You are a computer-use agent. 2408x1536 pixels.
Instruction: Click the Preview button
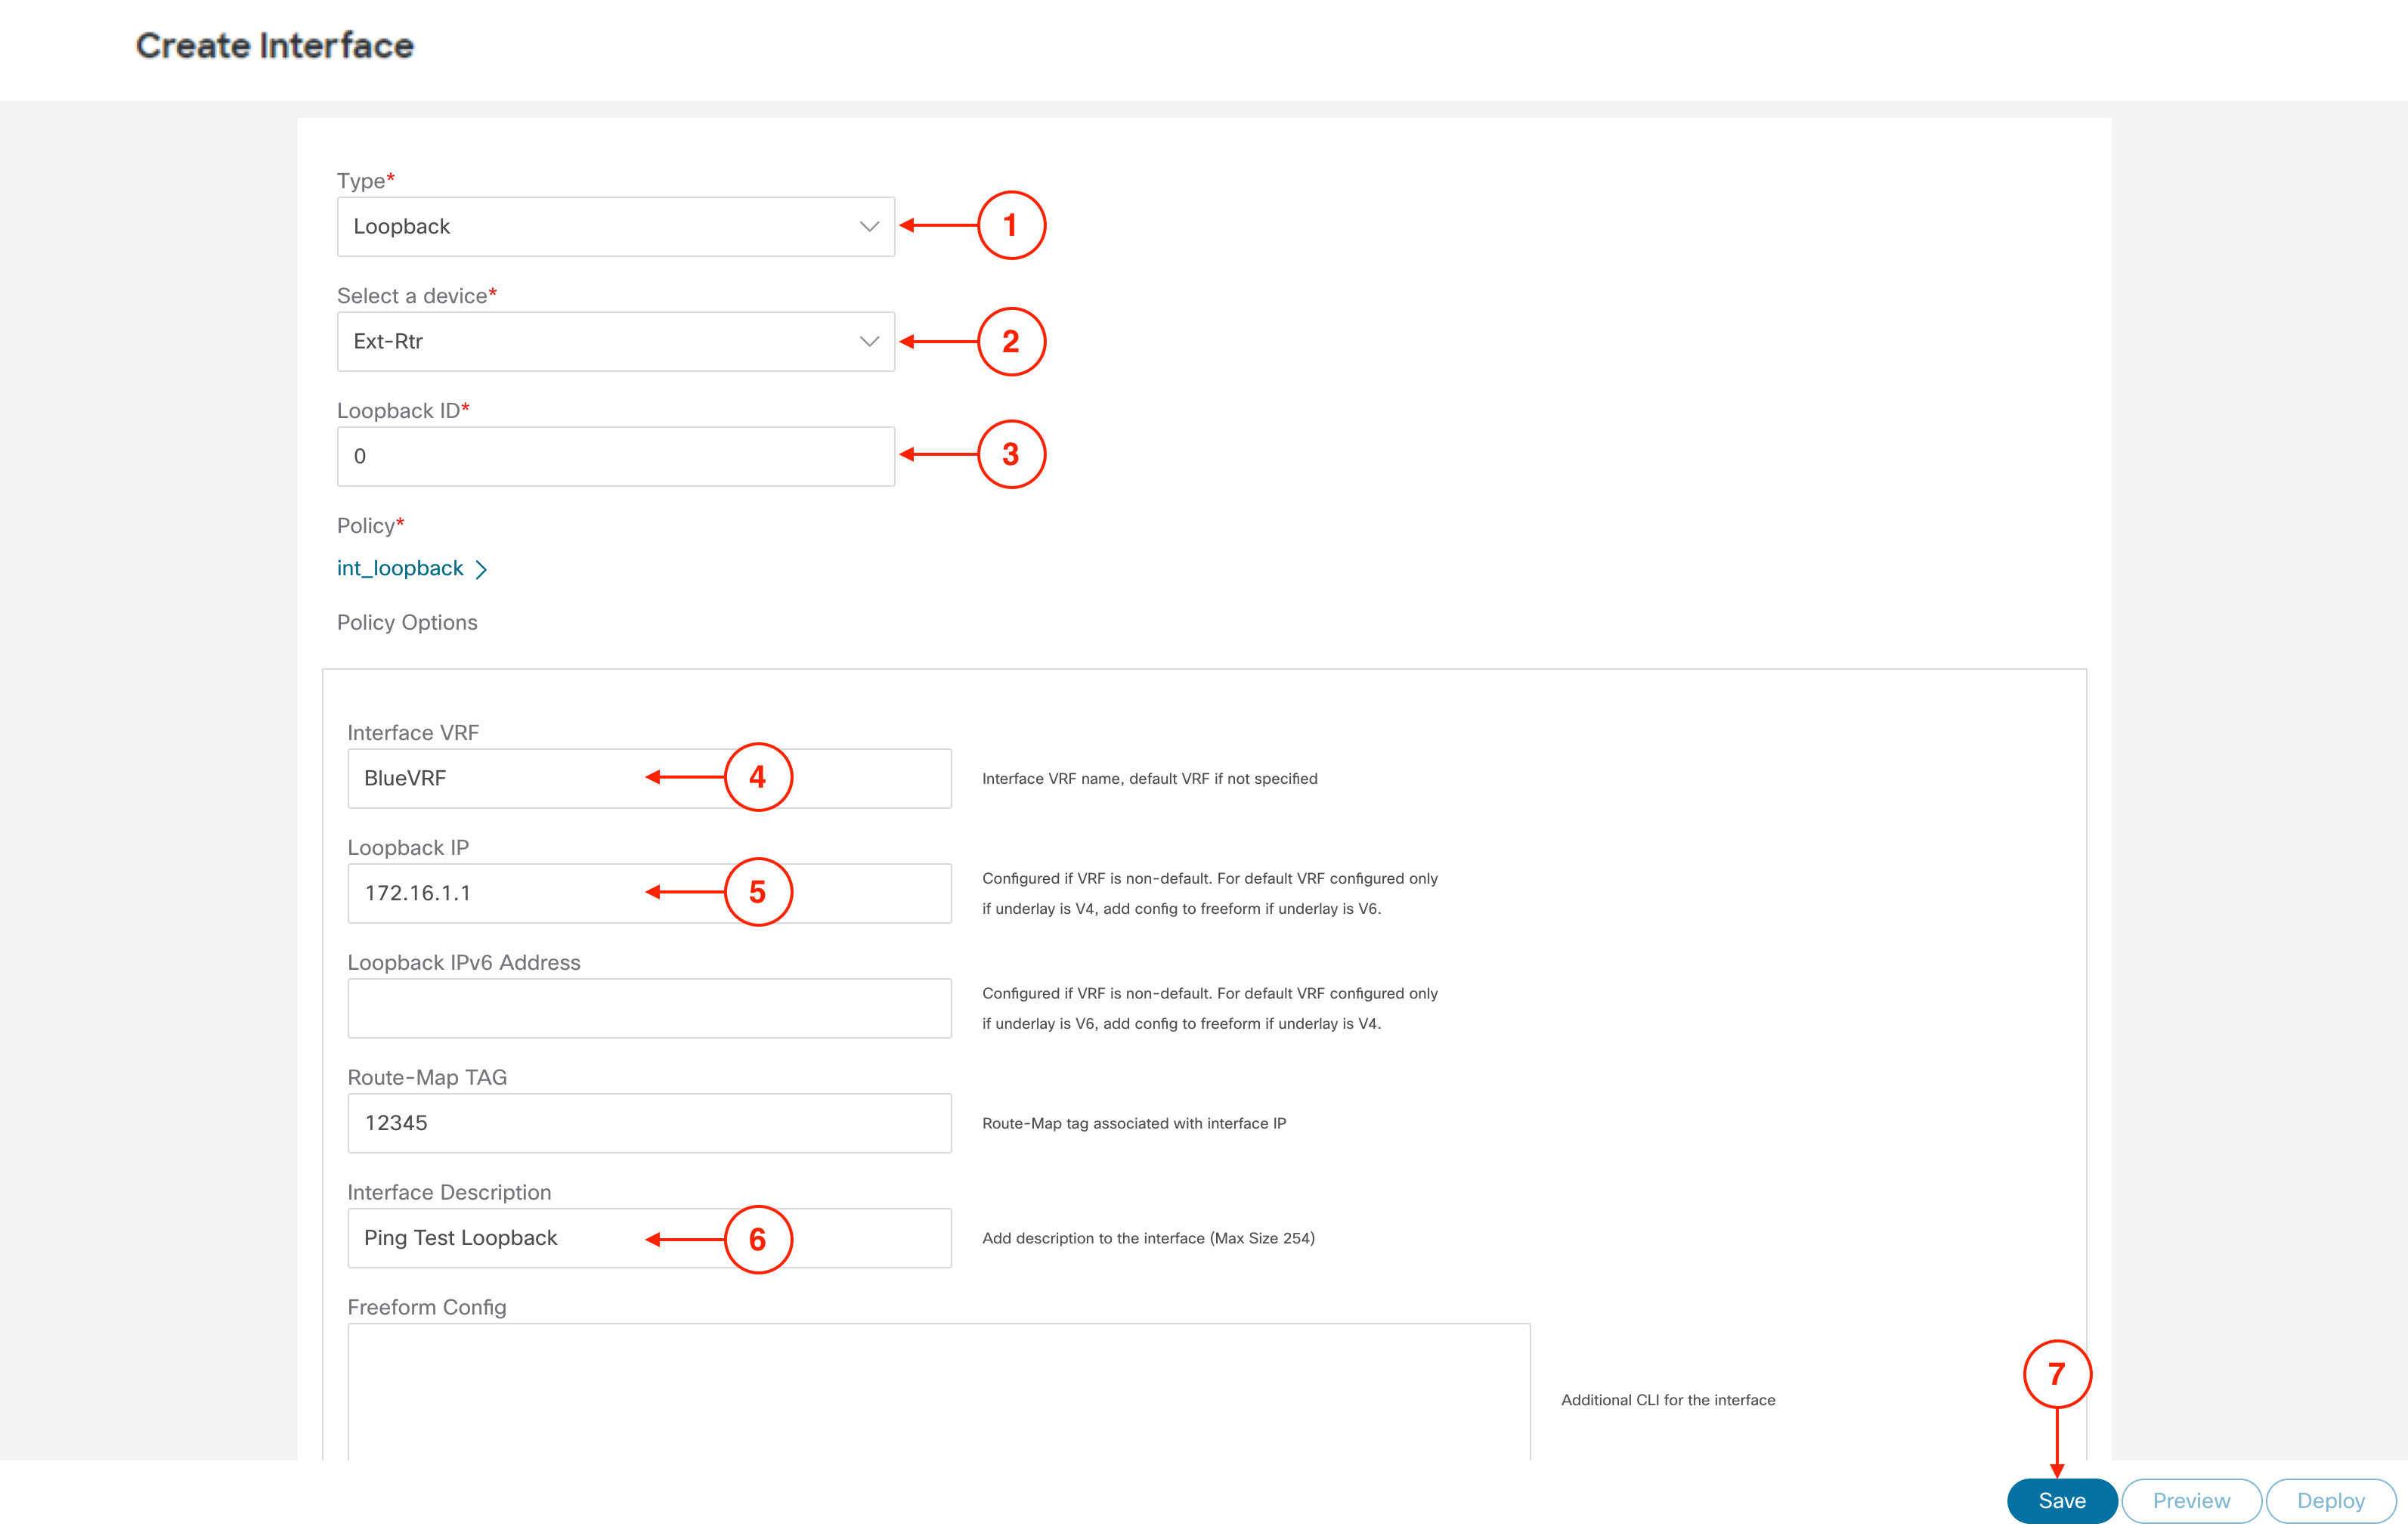[2191, 1501]
